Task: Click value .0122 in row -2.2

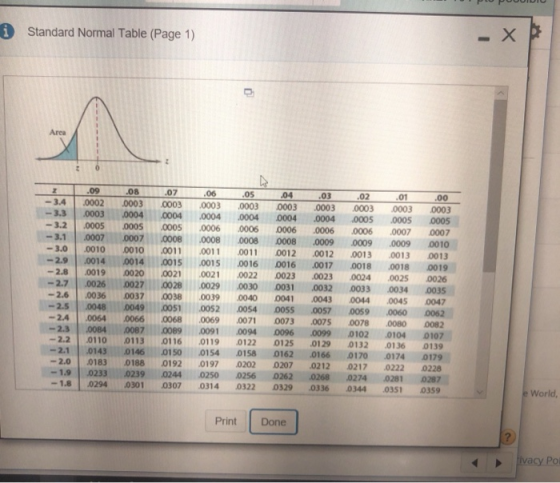Action: [x=246, y=343]
